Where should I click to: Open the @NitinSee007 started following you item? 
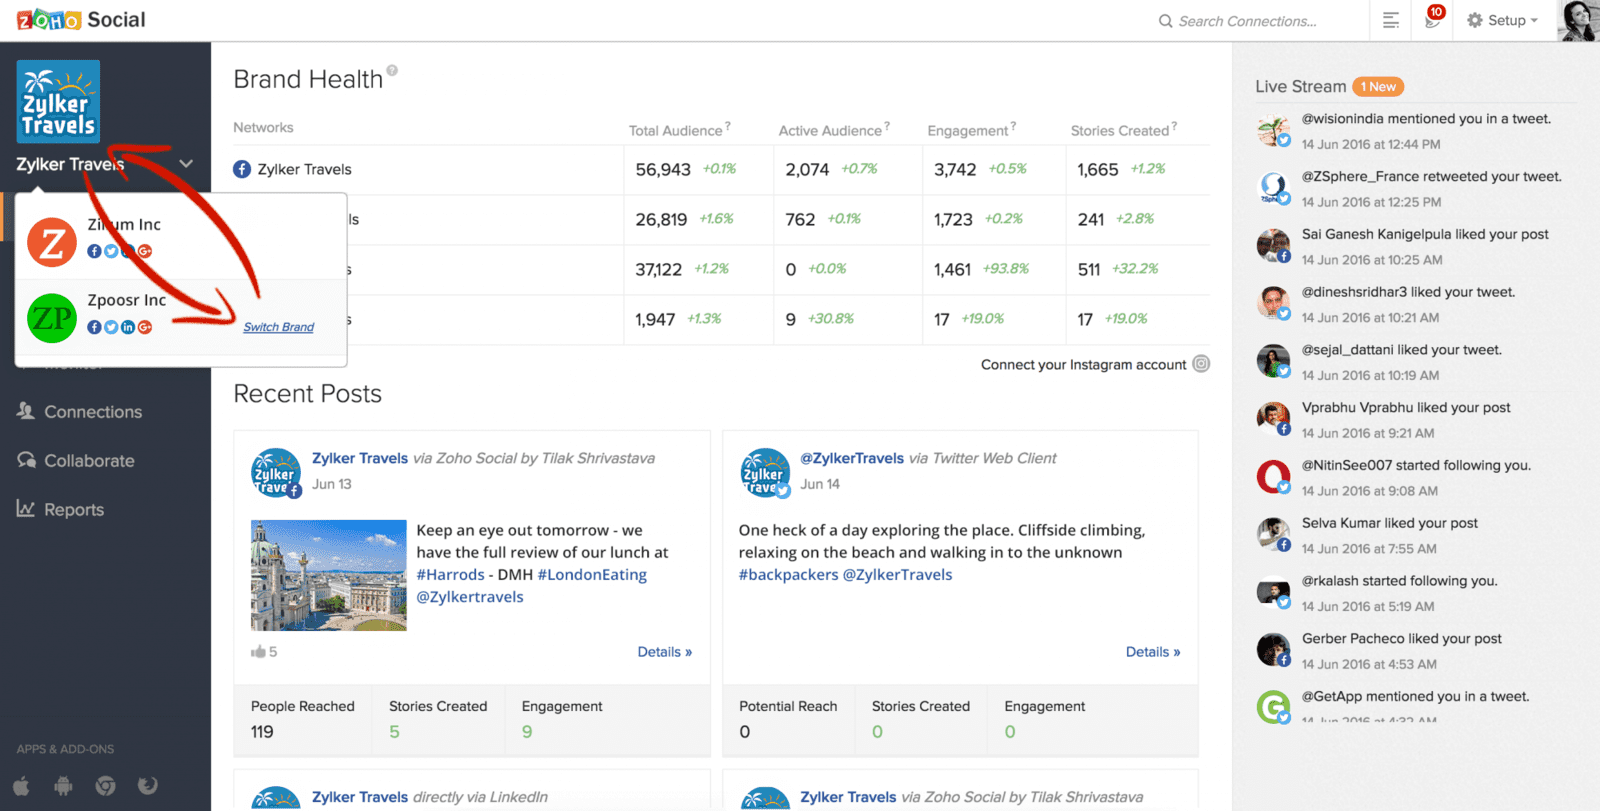coord(1415,478)
